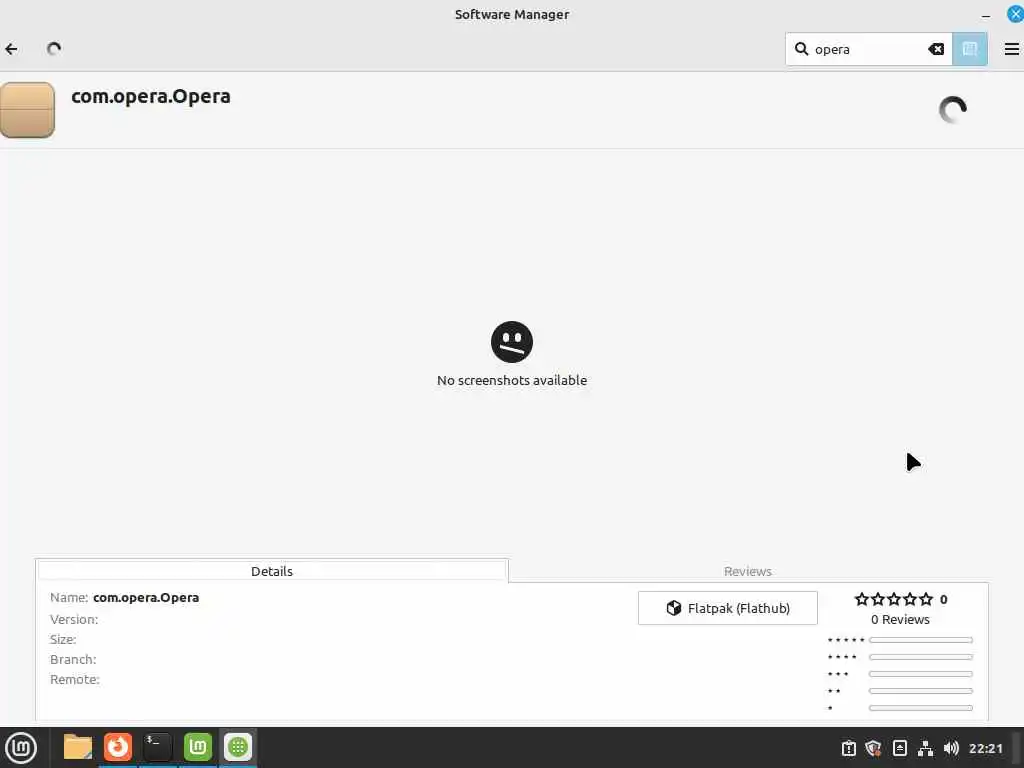The image size is (1024, 768).
Task: Launch Firefox from the taskbar
Action: [118, 747]
